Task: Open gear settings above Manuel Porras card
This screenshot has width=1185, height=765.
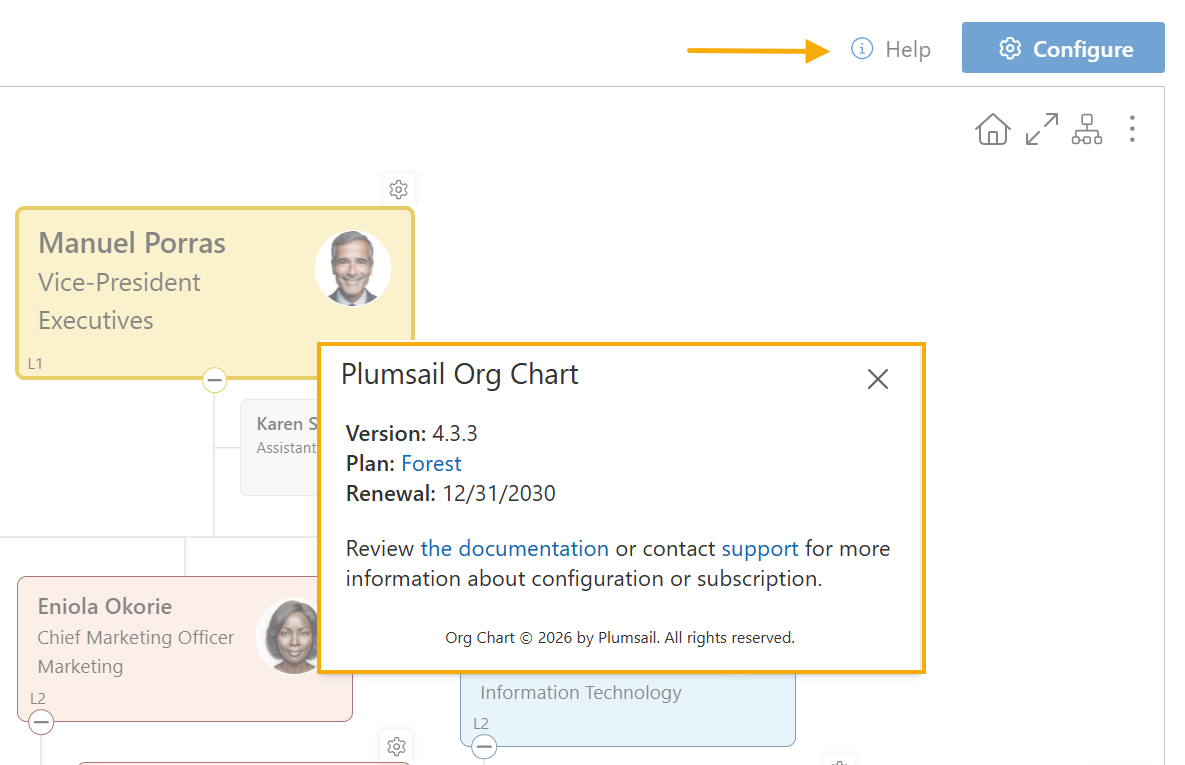Action: pos(398,189)
